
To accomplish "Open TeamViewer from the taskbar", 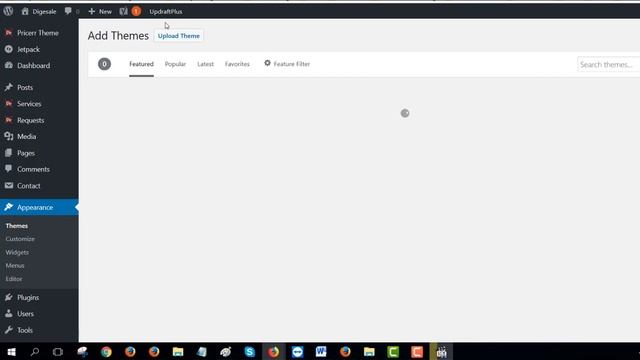I will coord(298,352).
